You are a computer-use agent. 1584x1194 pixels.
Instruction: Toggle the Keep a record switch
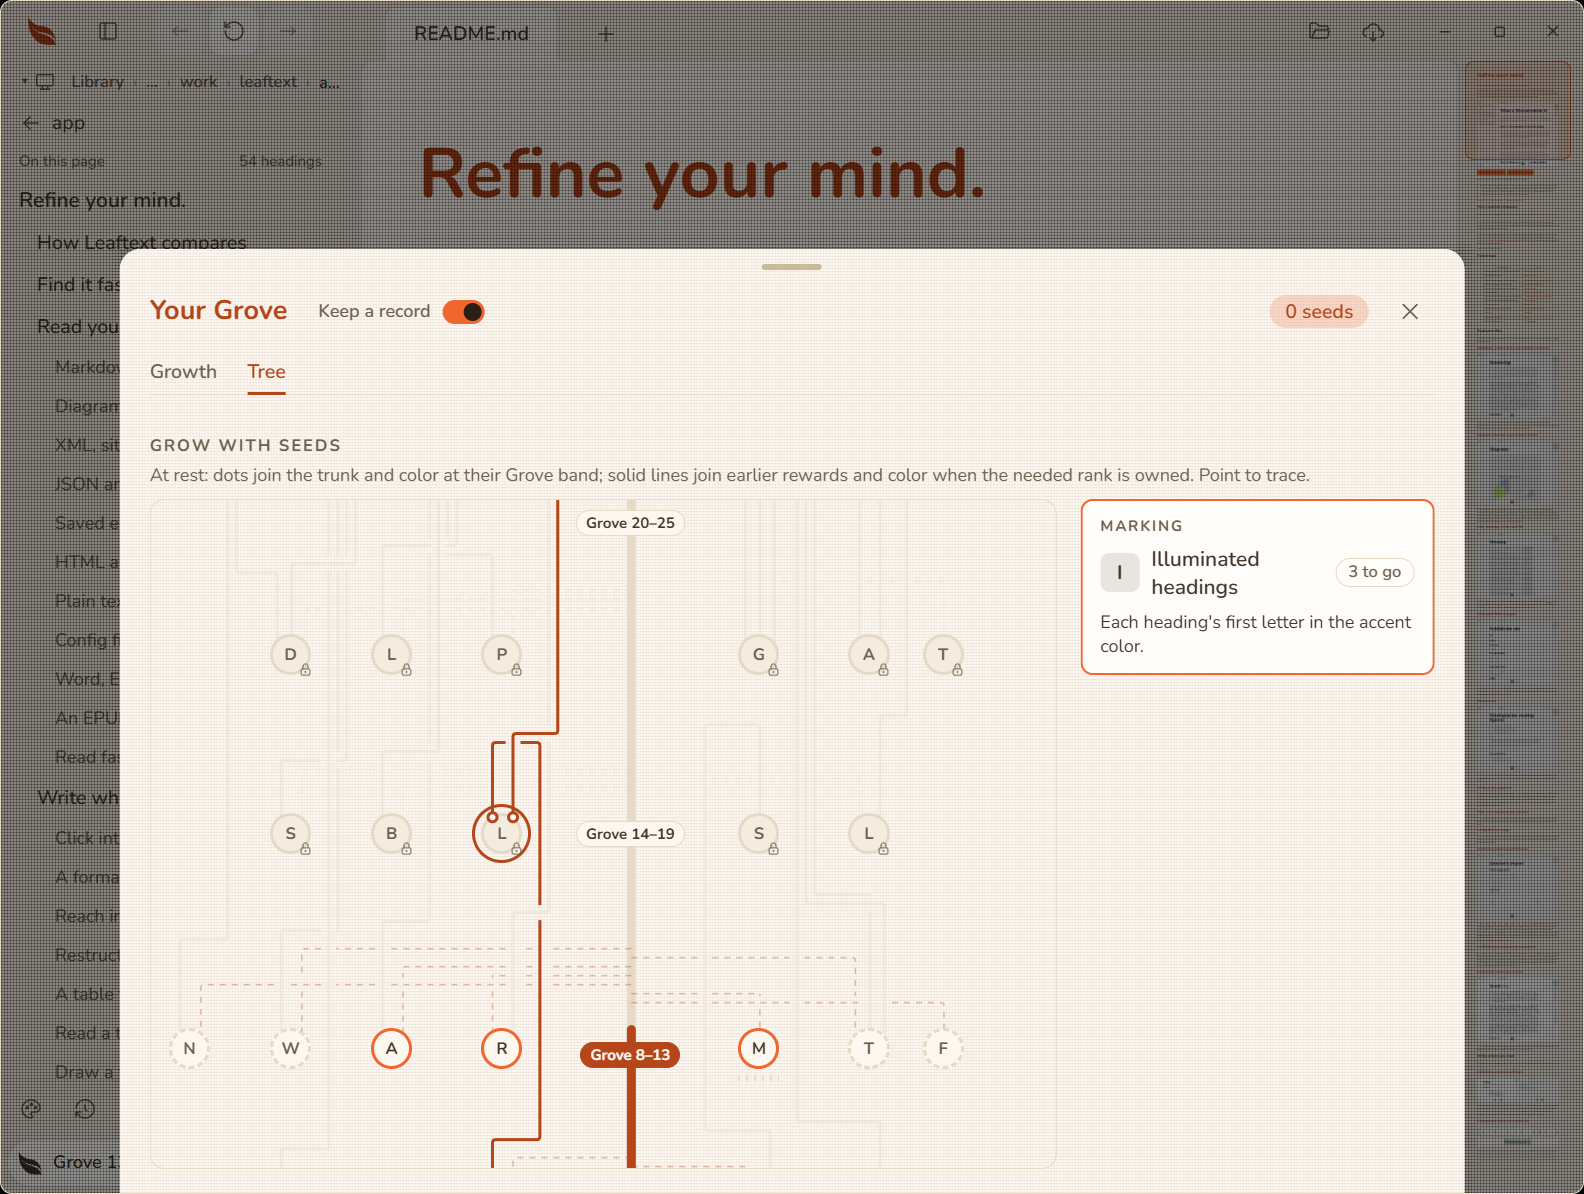click(x=463, y=312)
